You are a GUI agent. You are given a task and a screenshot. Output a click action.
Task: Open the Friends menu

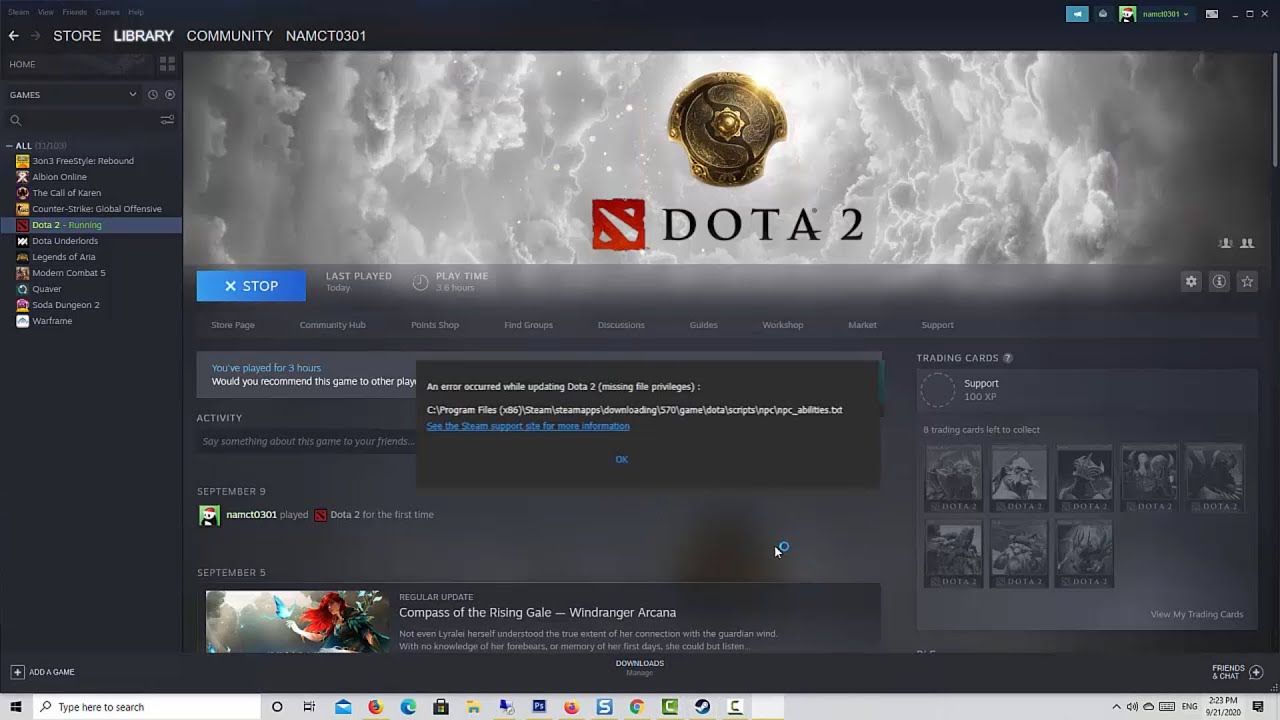[75, 12]
